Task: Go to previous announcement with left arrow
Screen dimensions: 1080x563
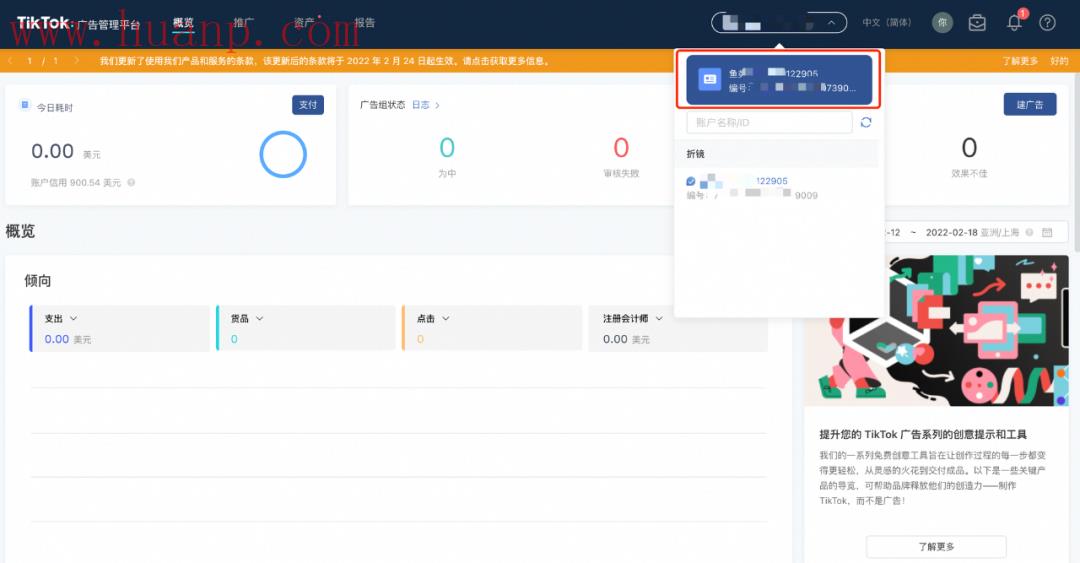Action: (x=10, y=61)
